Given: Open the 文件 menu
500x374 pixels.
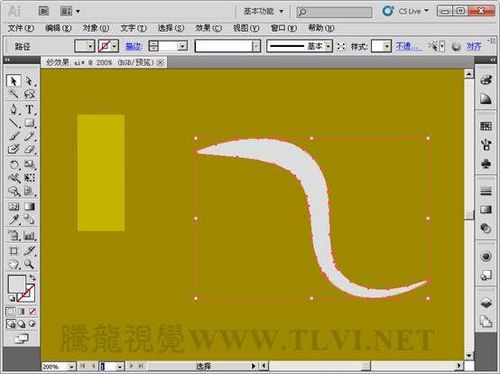Looking at the screenshot, I should (x=21, y=28).
